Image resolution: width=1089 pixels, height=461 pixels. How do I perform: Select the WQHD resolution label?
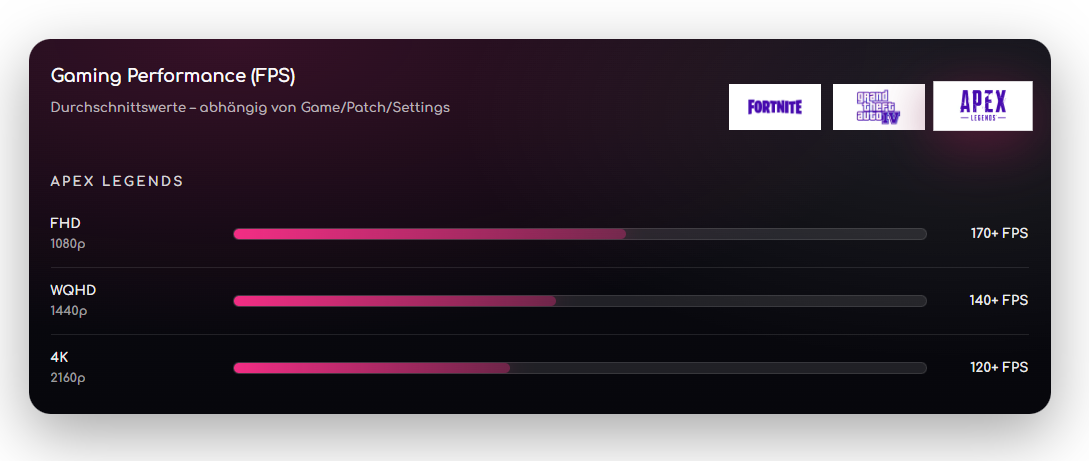[x=73, y=290]
